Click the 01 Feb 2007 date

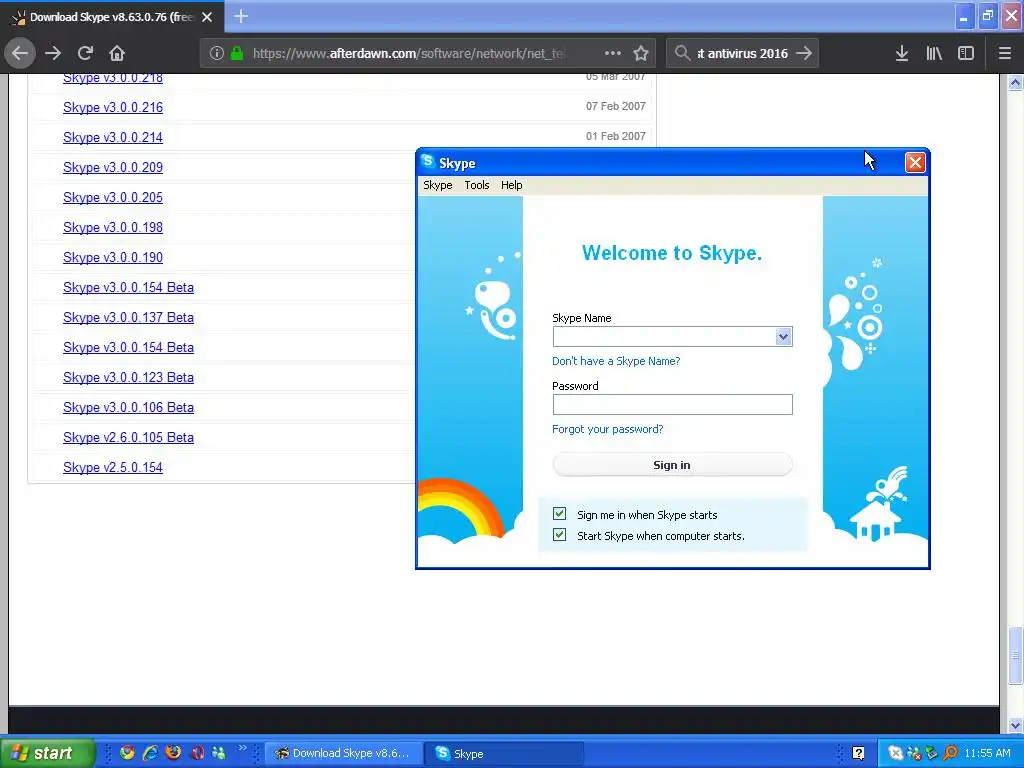(615, 136)
